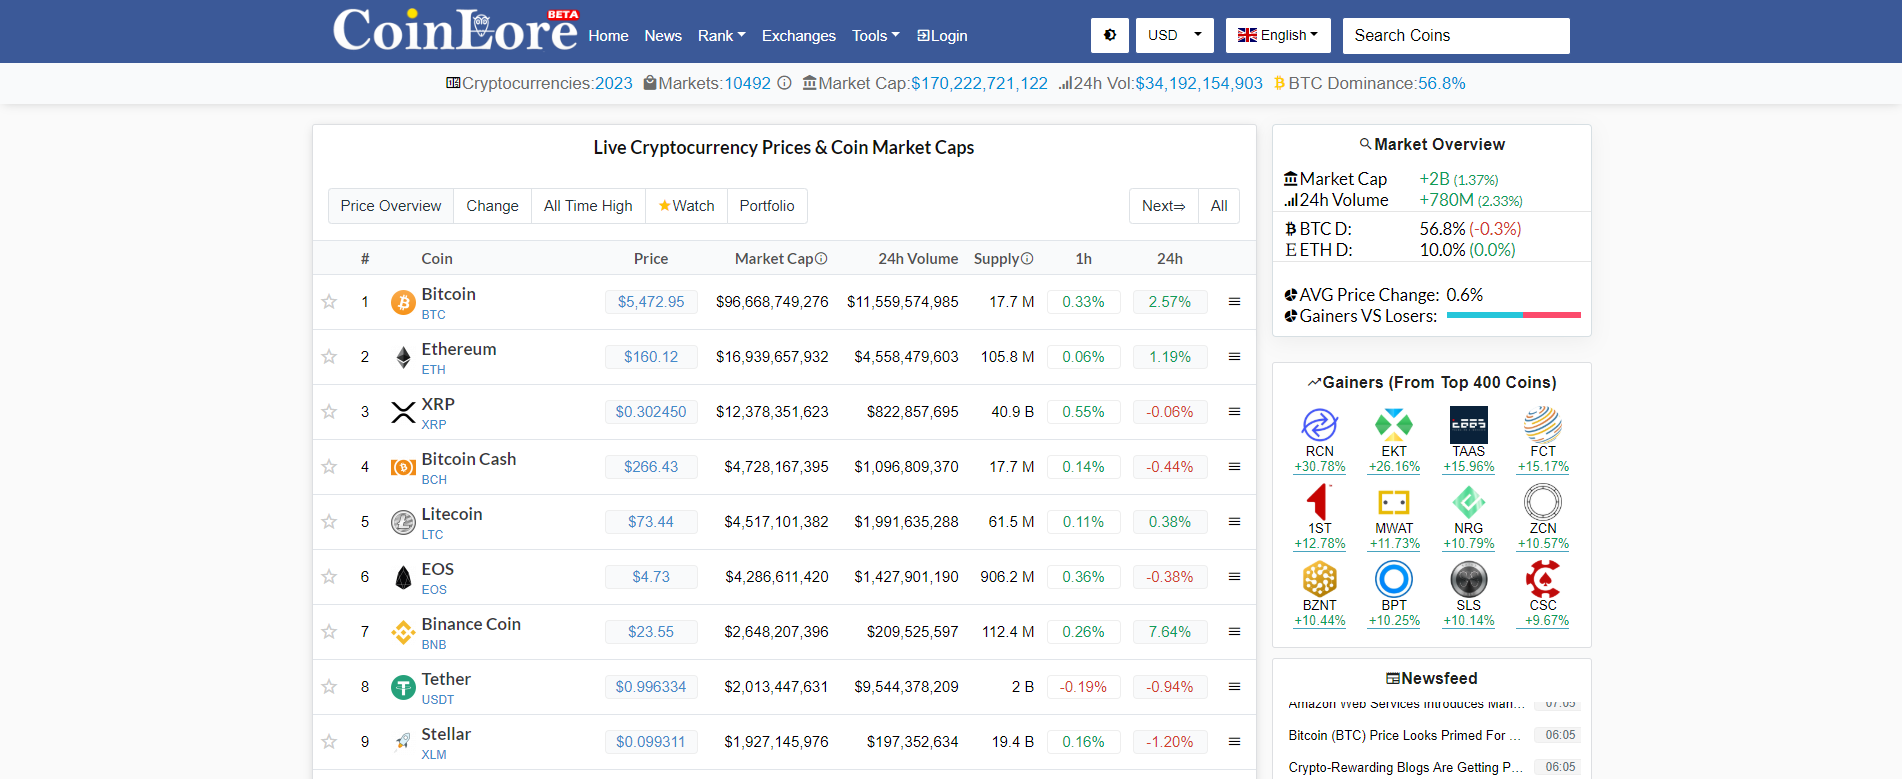Click the Login link

(942, 36)
